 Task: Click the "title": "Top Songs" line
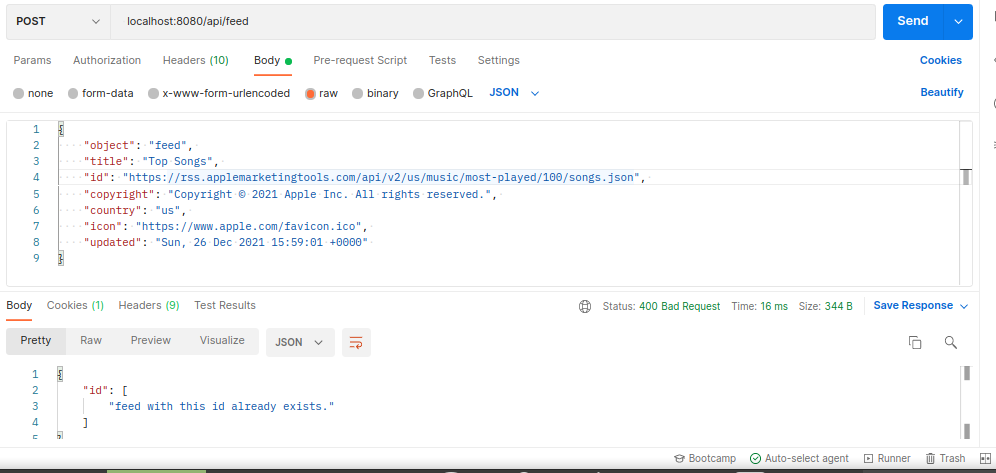(151, 161)
